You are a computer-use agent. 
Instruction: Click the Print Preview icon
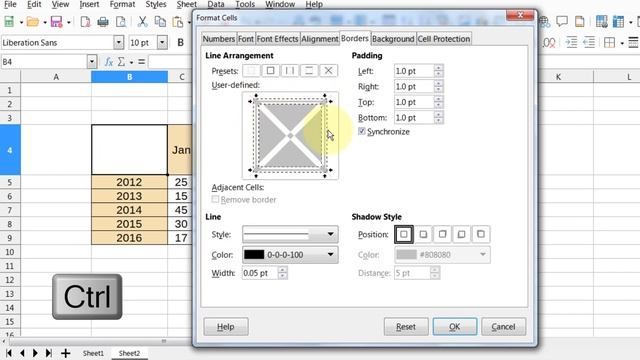point(121,22)
